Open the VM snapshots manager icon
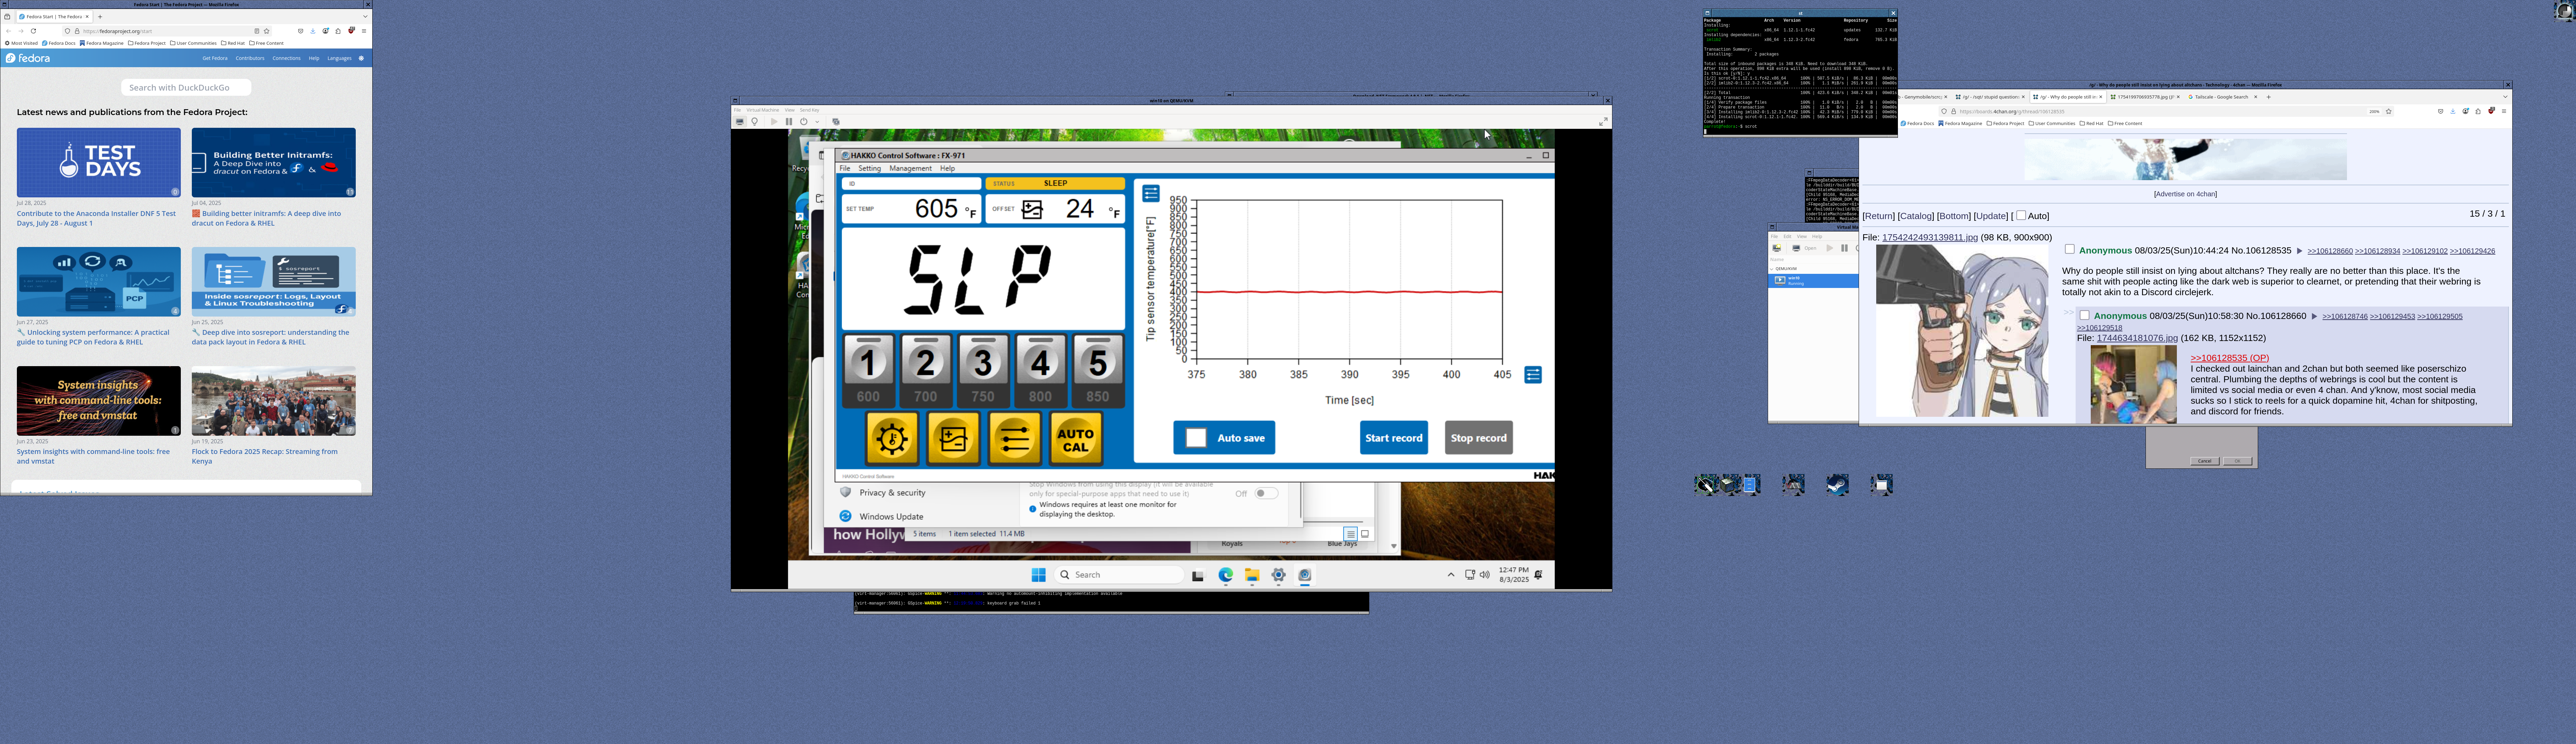The height and width of the screenshot is (744, 2576). coord(836,122)
